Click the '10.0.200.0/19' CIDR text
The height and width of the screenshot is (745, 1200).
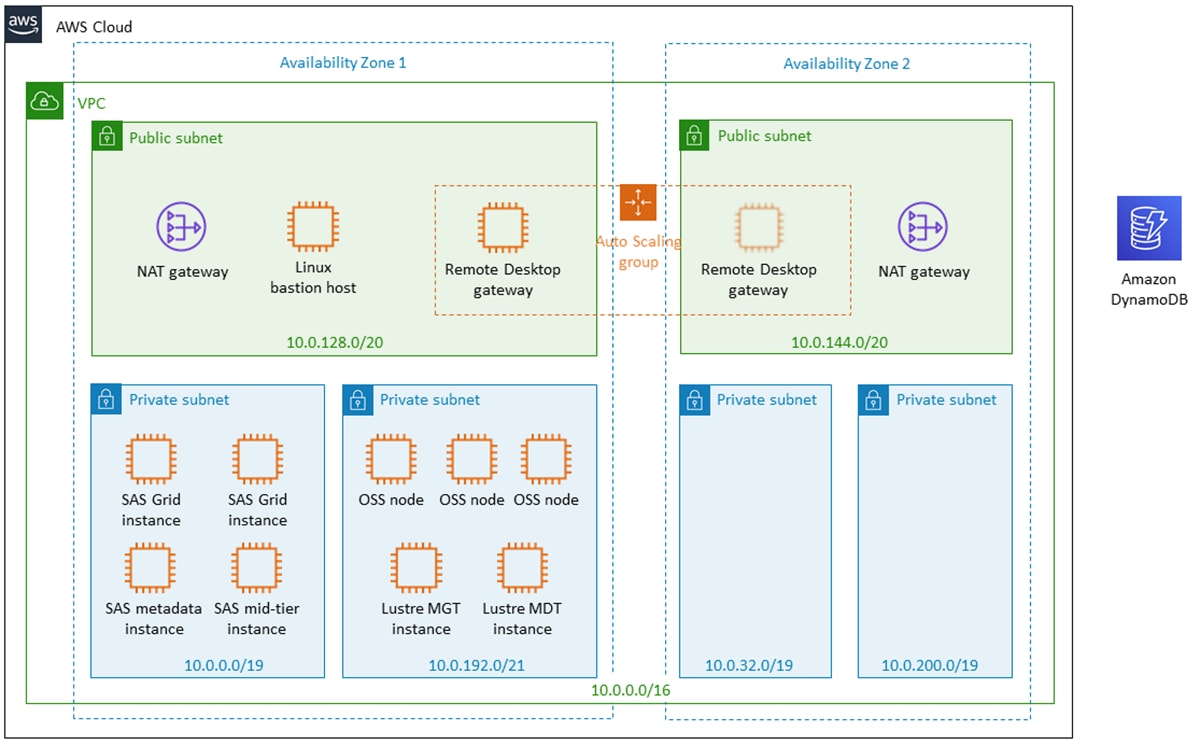coord(930,665)
